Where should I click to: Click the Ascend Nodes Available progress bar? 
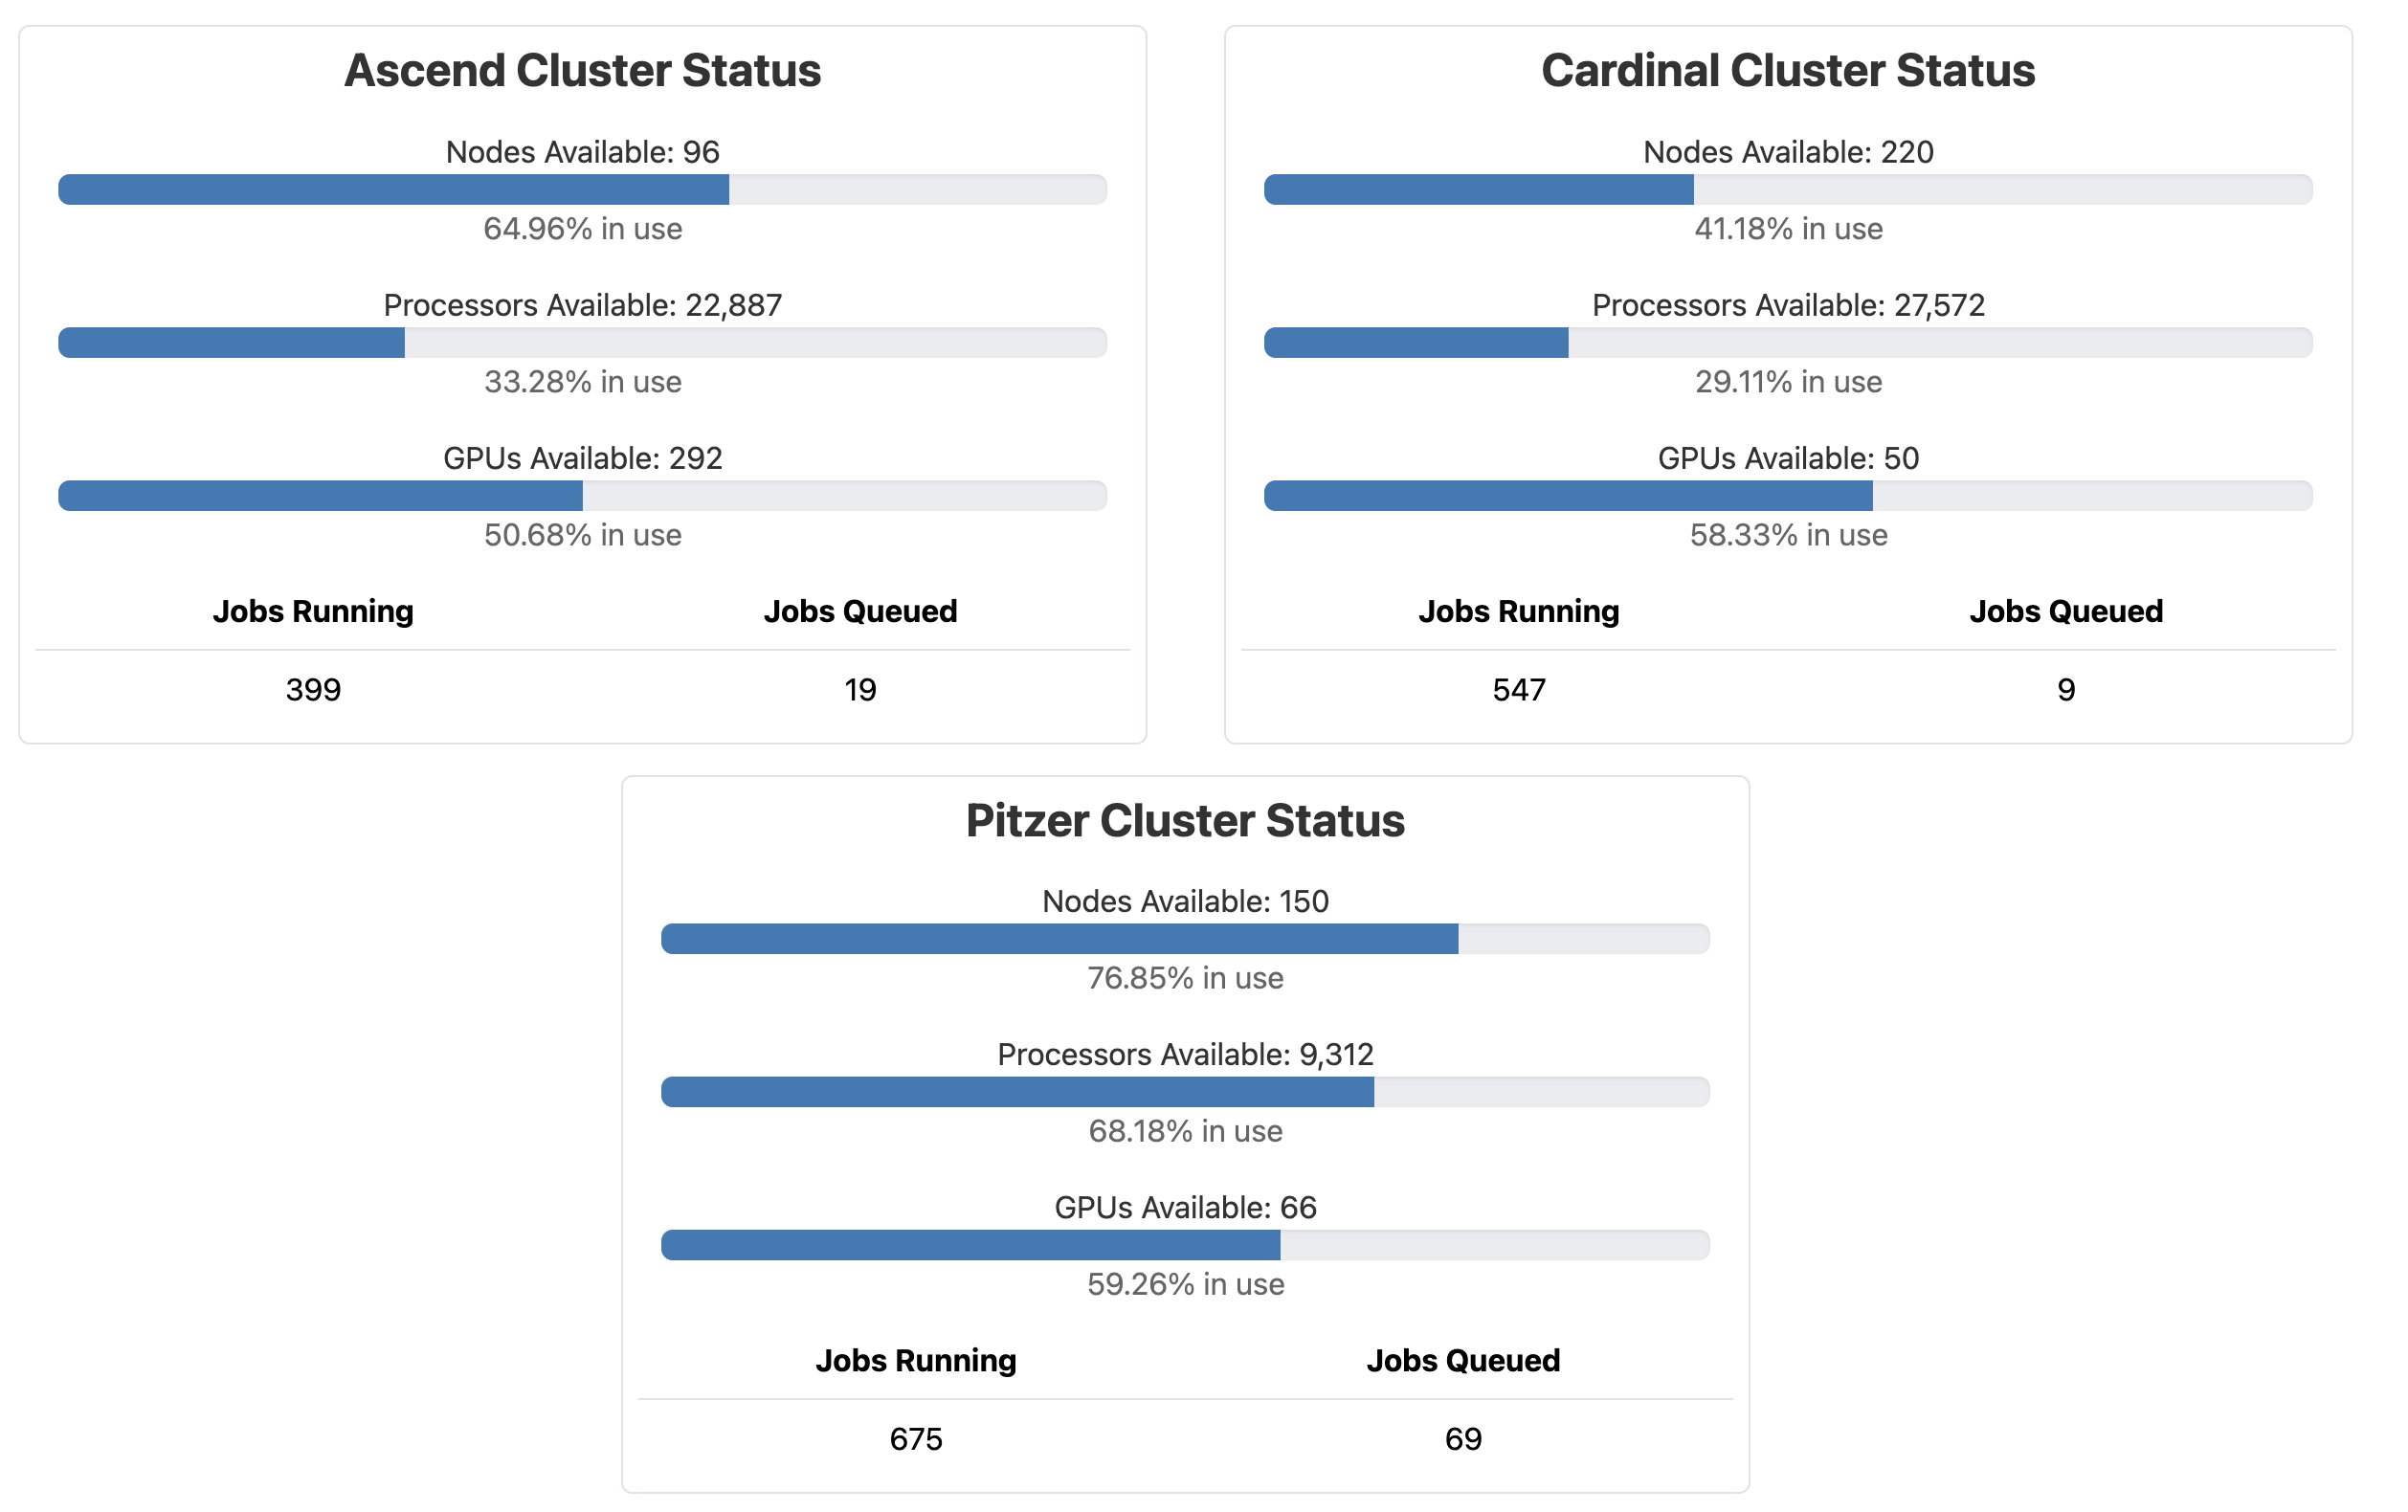click(582, 190)
